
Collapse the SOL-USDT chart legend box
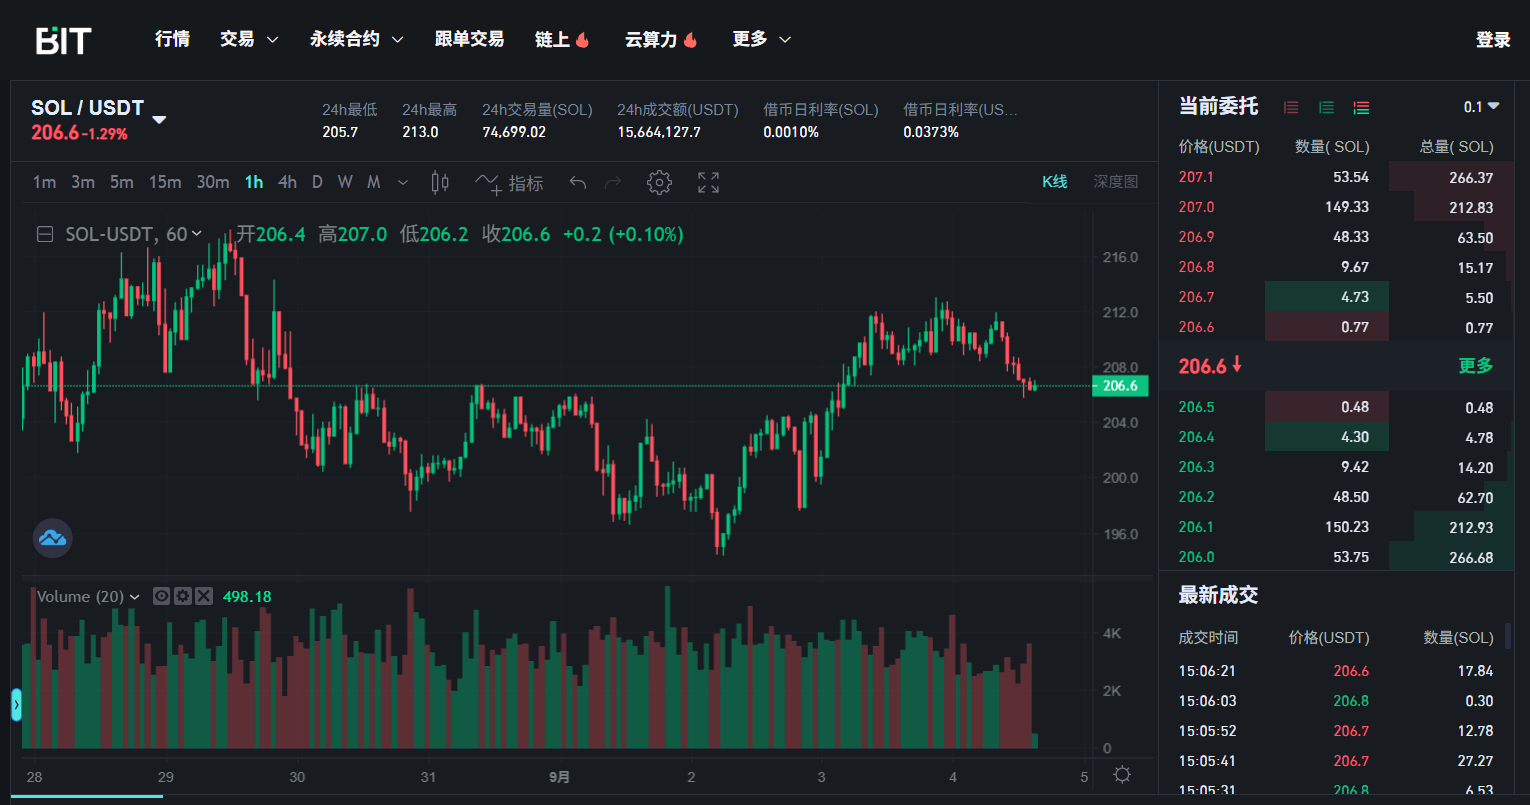click(x=45, y=235)
